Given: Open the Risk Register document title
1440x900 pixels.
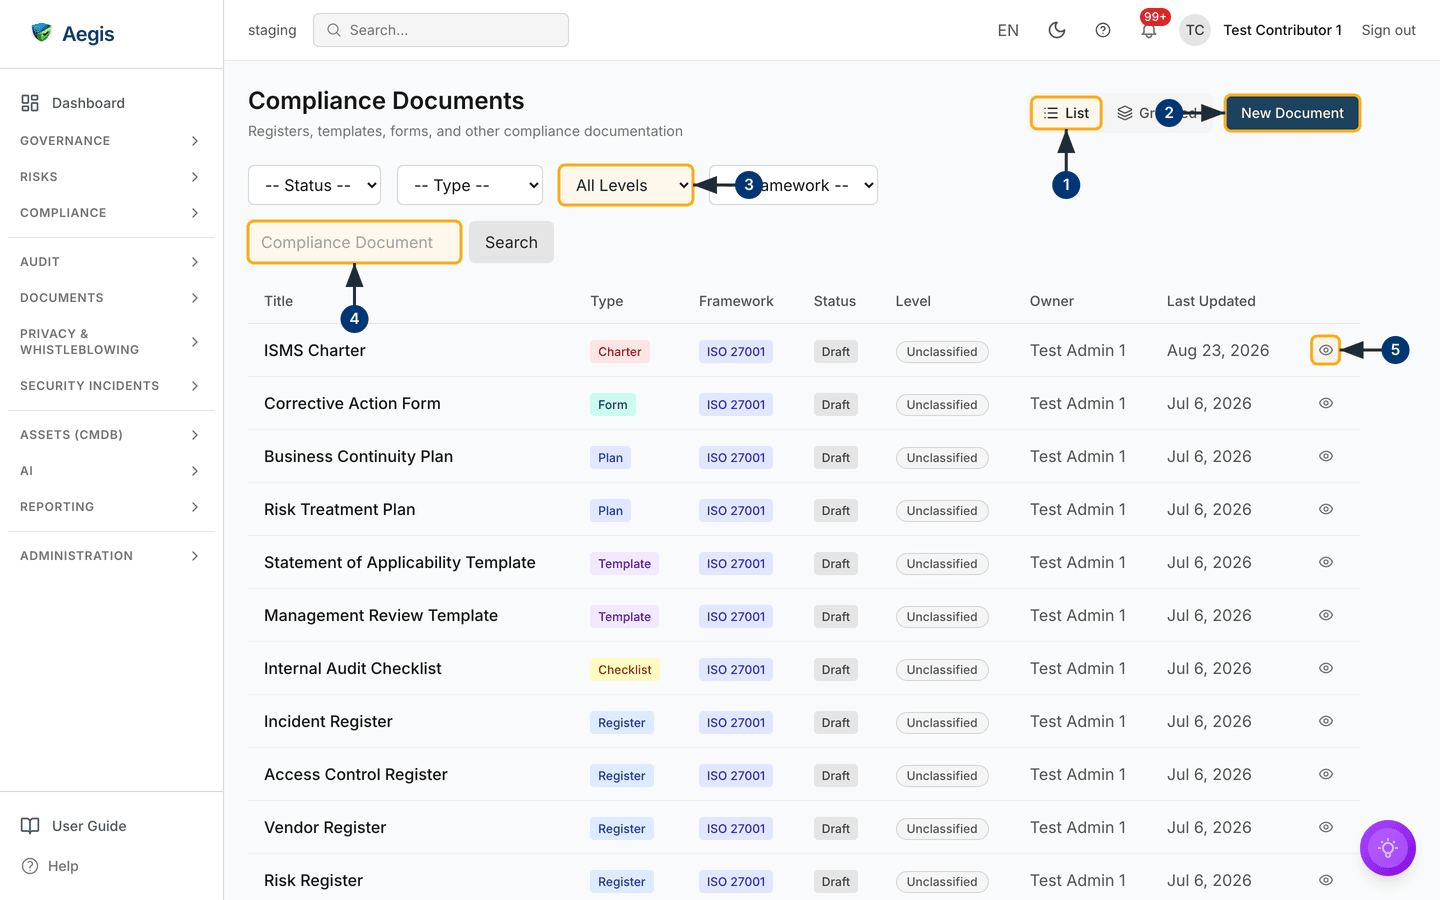Looking at the screenshot, I should [314, 880].
